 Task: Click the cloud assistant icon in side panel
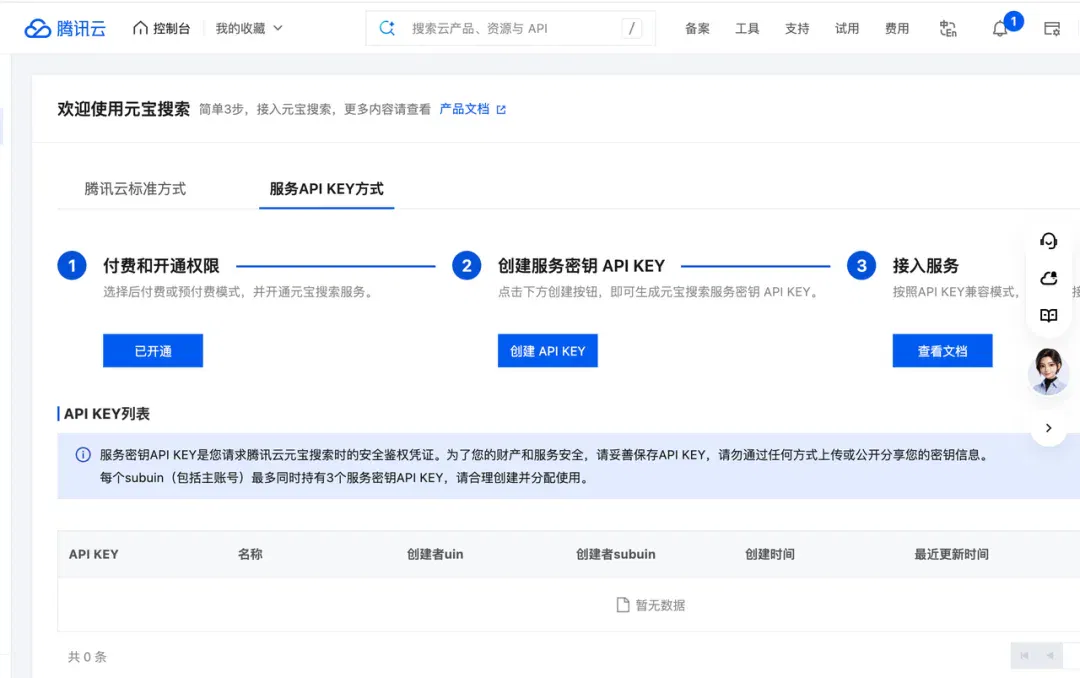point(1048,278)
